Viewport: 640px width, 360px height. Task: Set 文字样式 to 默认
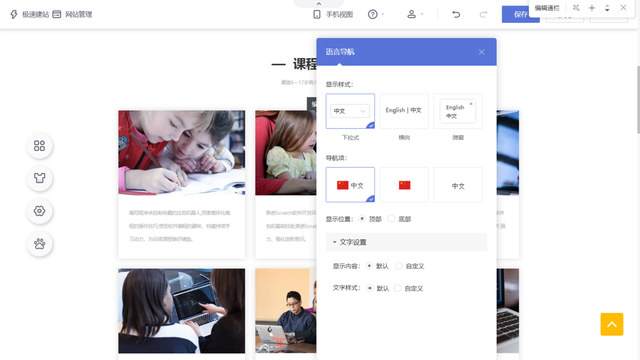coord(370,288)
